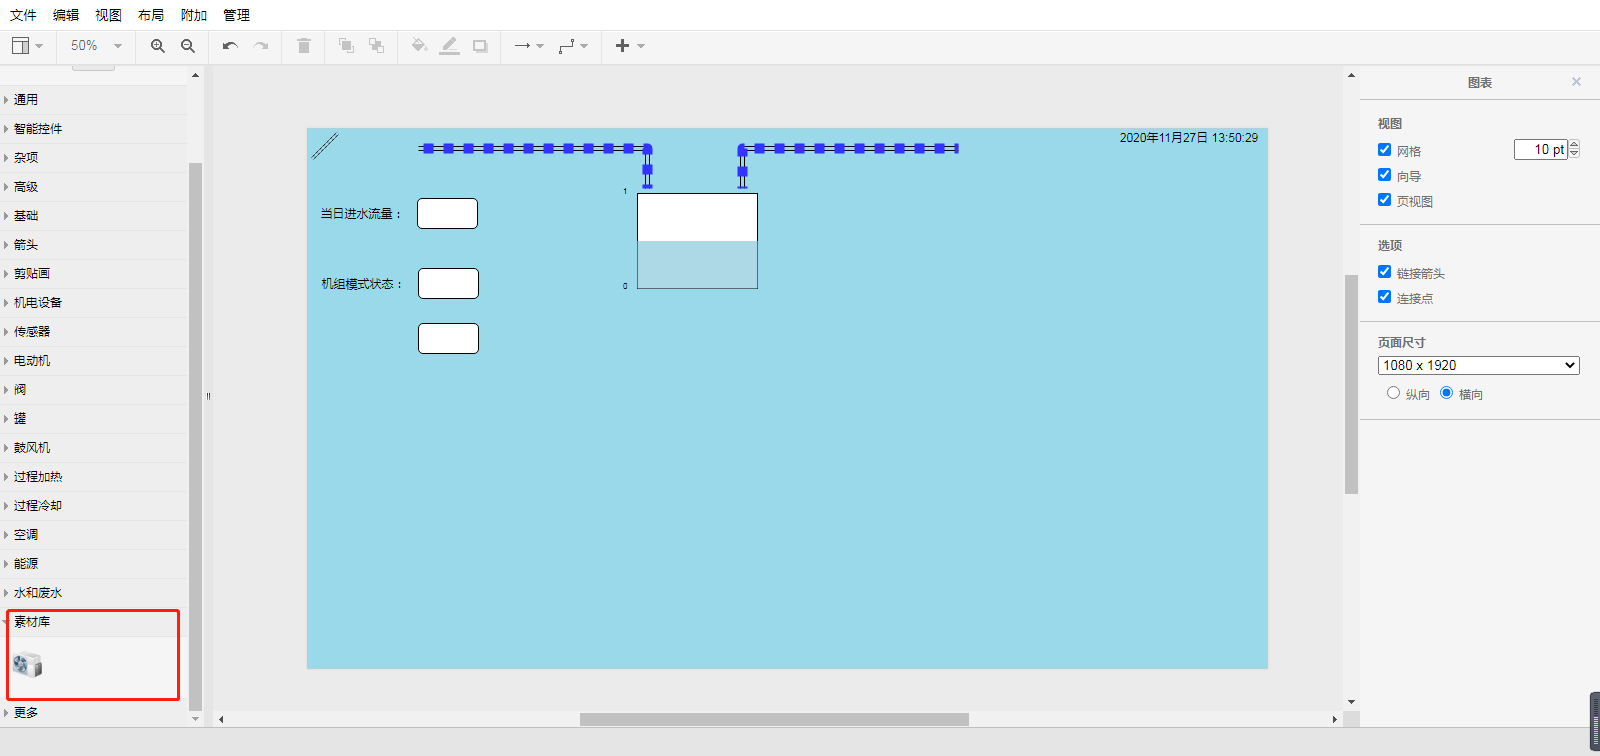Image resolution: width=1600 pixels, height=756 pixels.
Task: Expand the 能源 shape category
Action: (94, 564)
